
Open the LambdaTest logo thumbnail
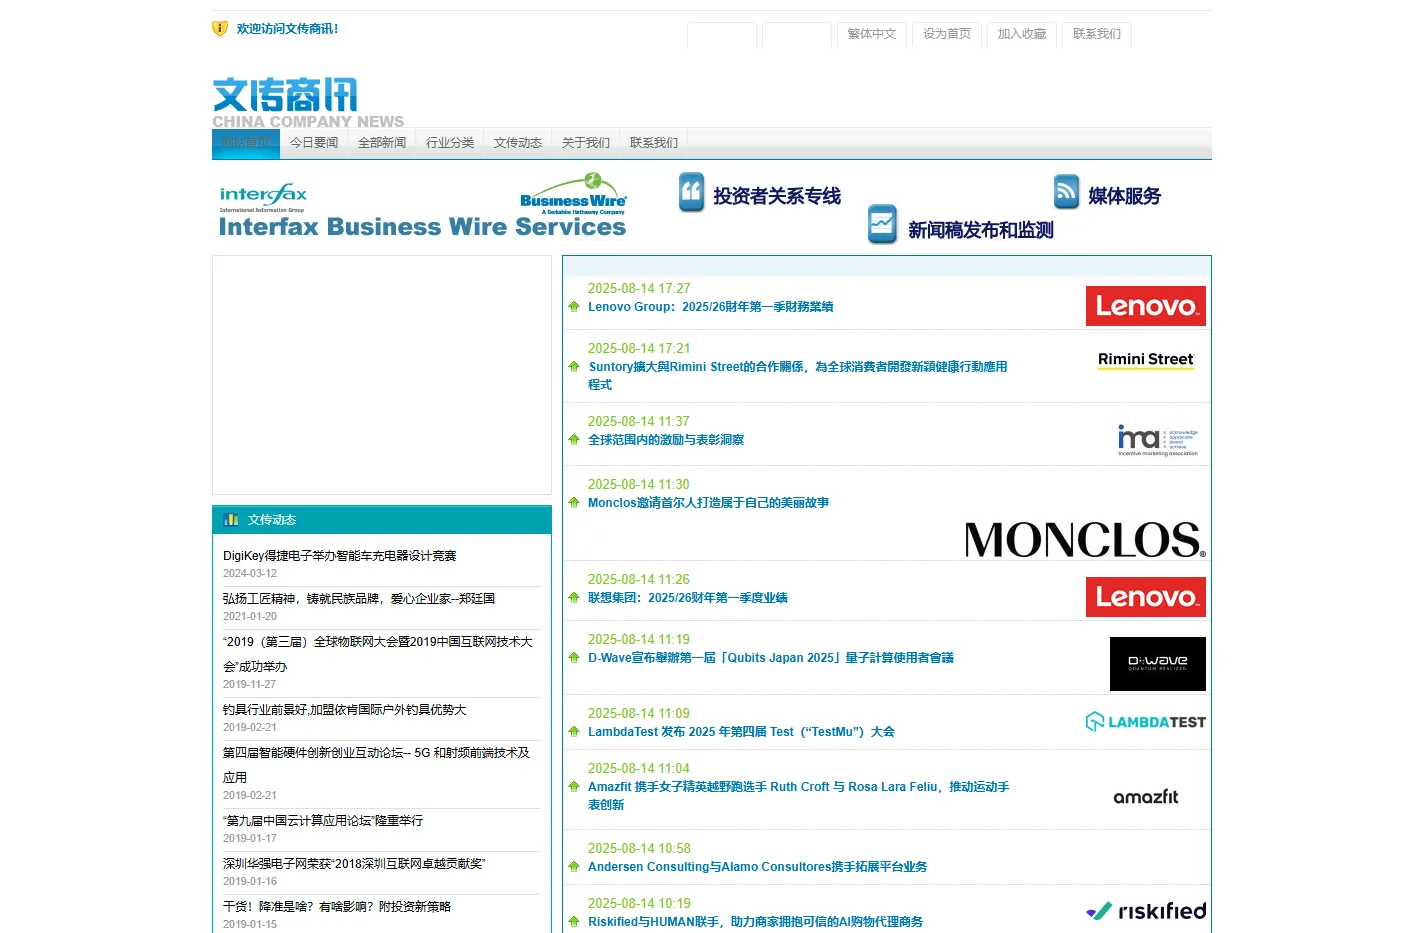1146,722
